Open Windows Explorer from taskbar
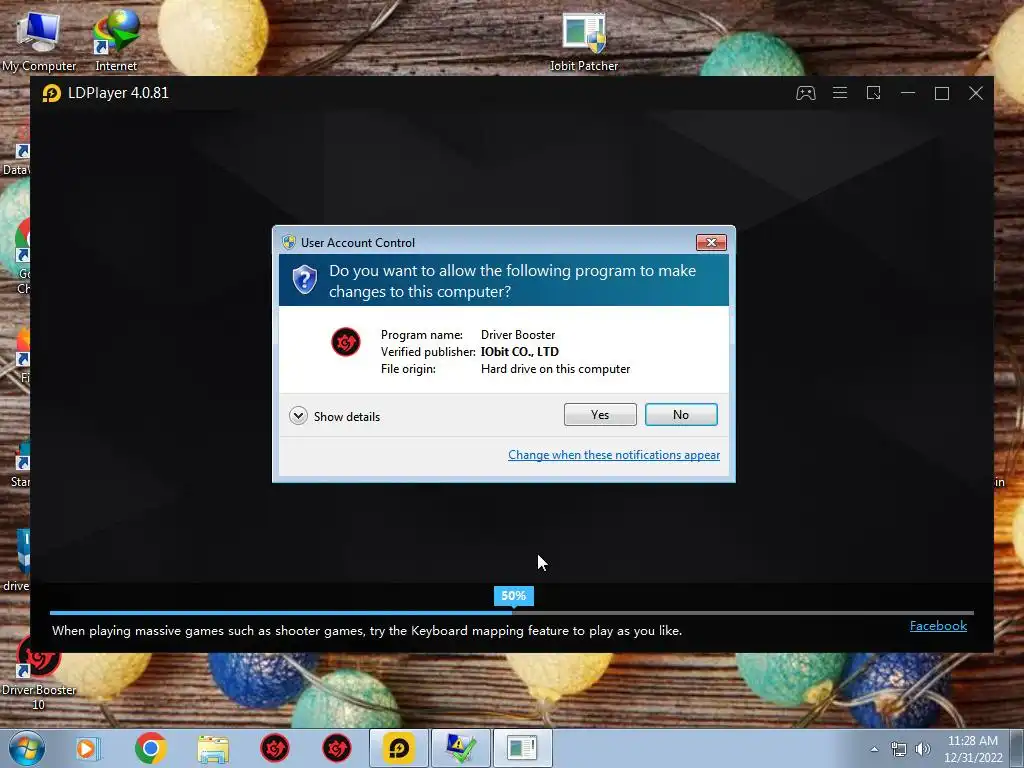This screenshot has height=768, width=1024. 213,748
